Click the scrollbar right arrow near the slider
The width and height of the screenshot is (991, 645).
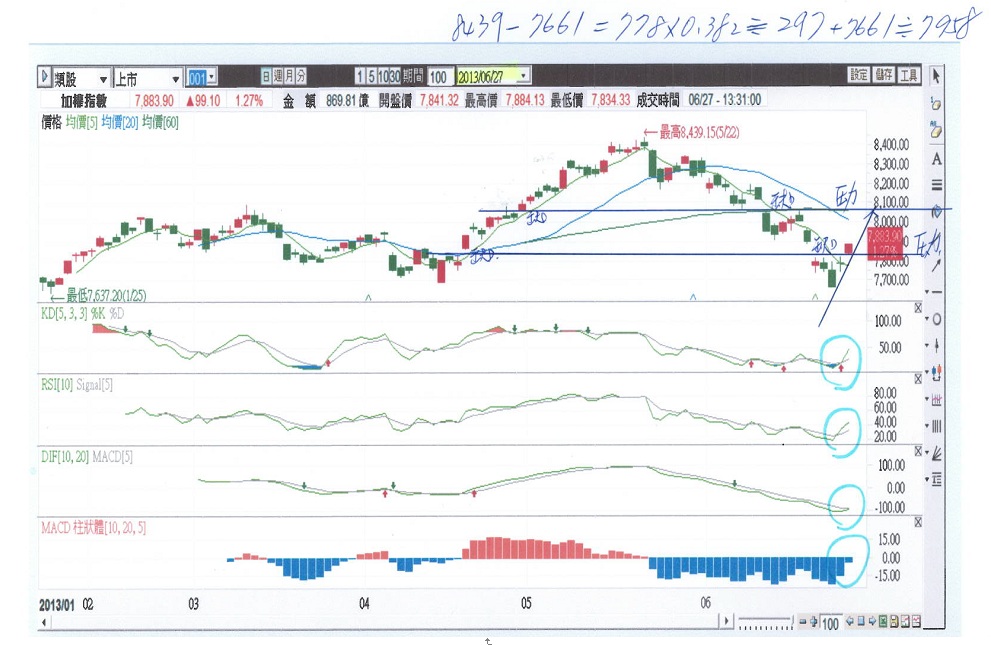pos(727,622)
